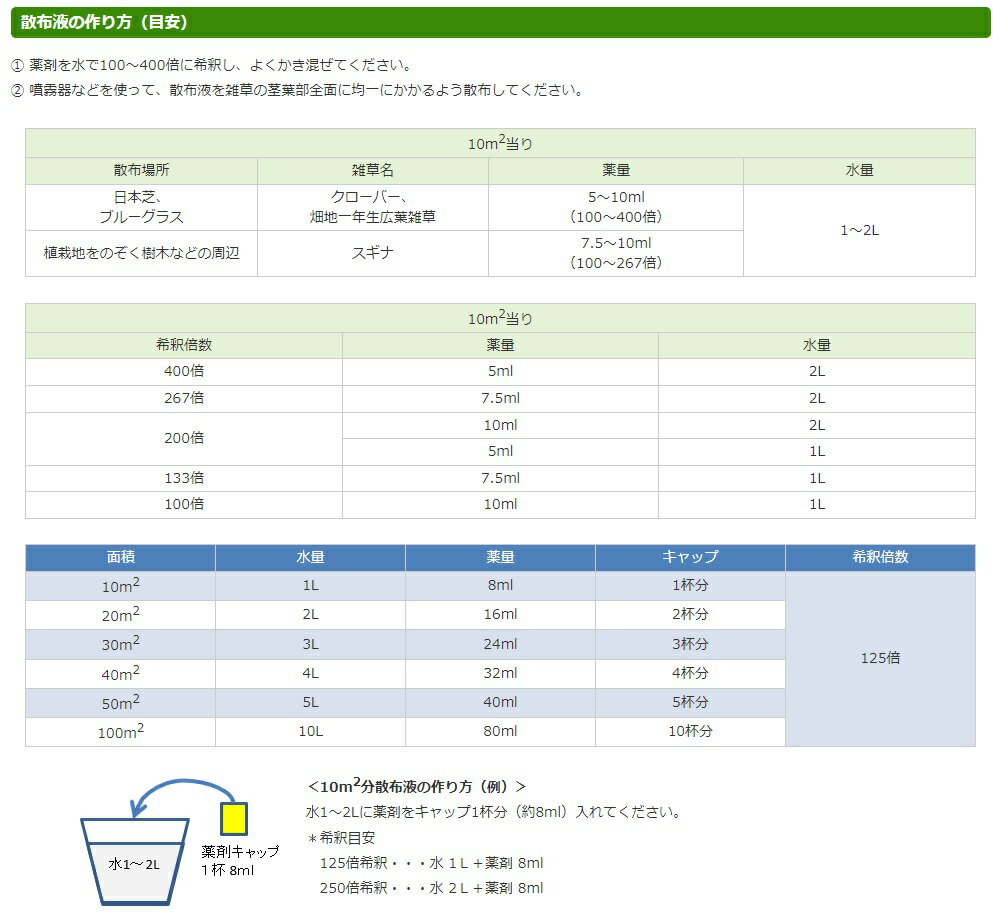Click the 80ml chemical amount cell
993x915 pixels.
[x=500, y=732]
